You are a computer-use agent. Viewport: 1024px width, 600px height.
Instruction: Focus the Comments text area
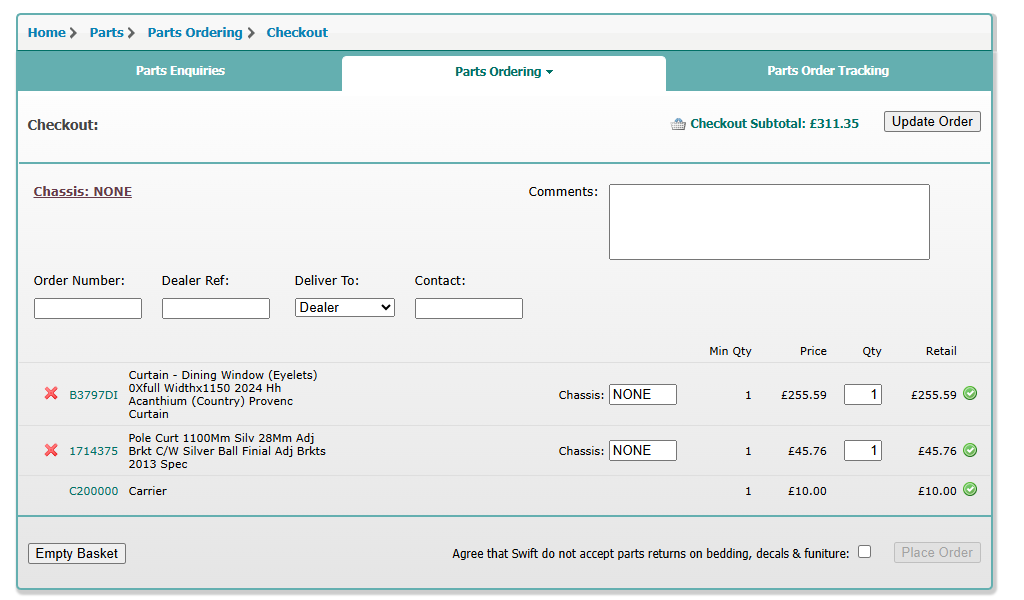(x=768, y=222)
